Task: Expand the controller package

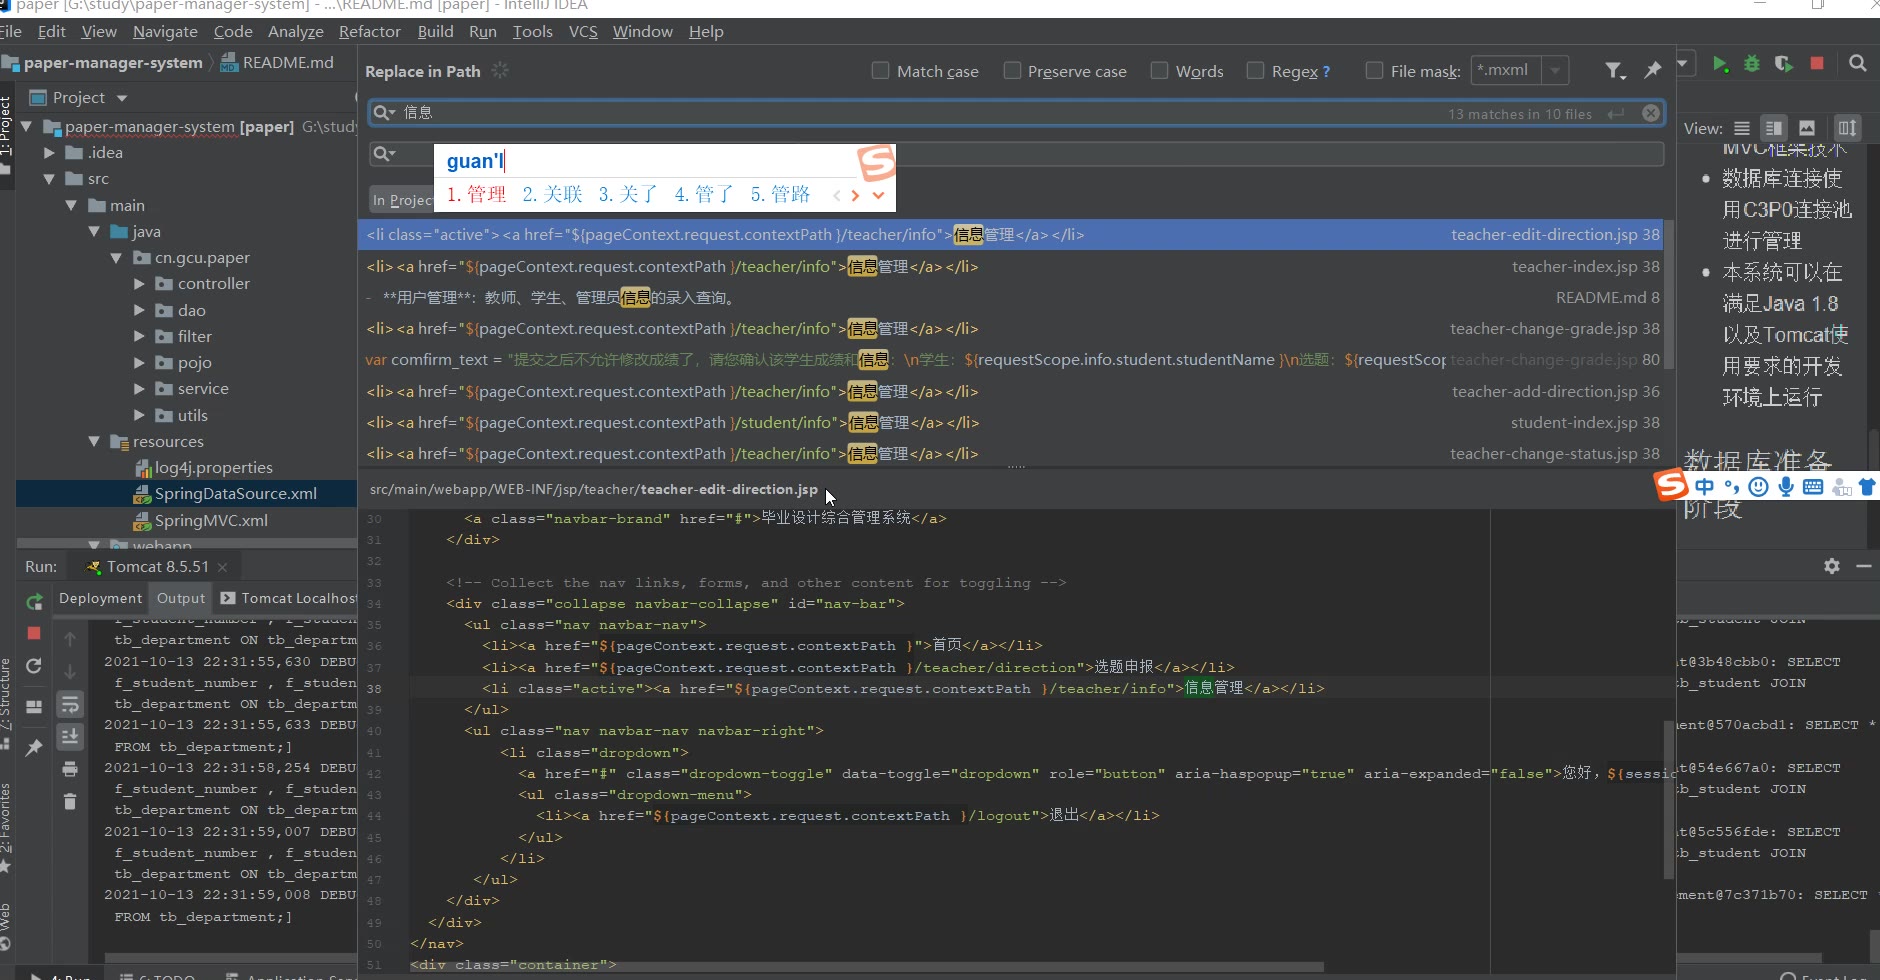Action: [x=139, y=284]
